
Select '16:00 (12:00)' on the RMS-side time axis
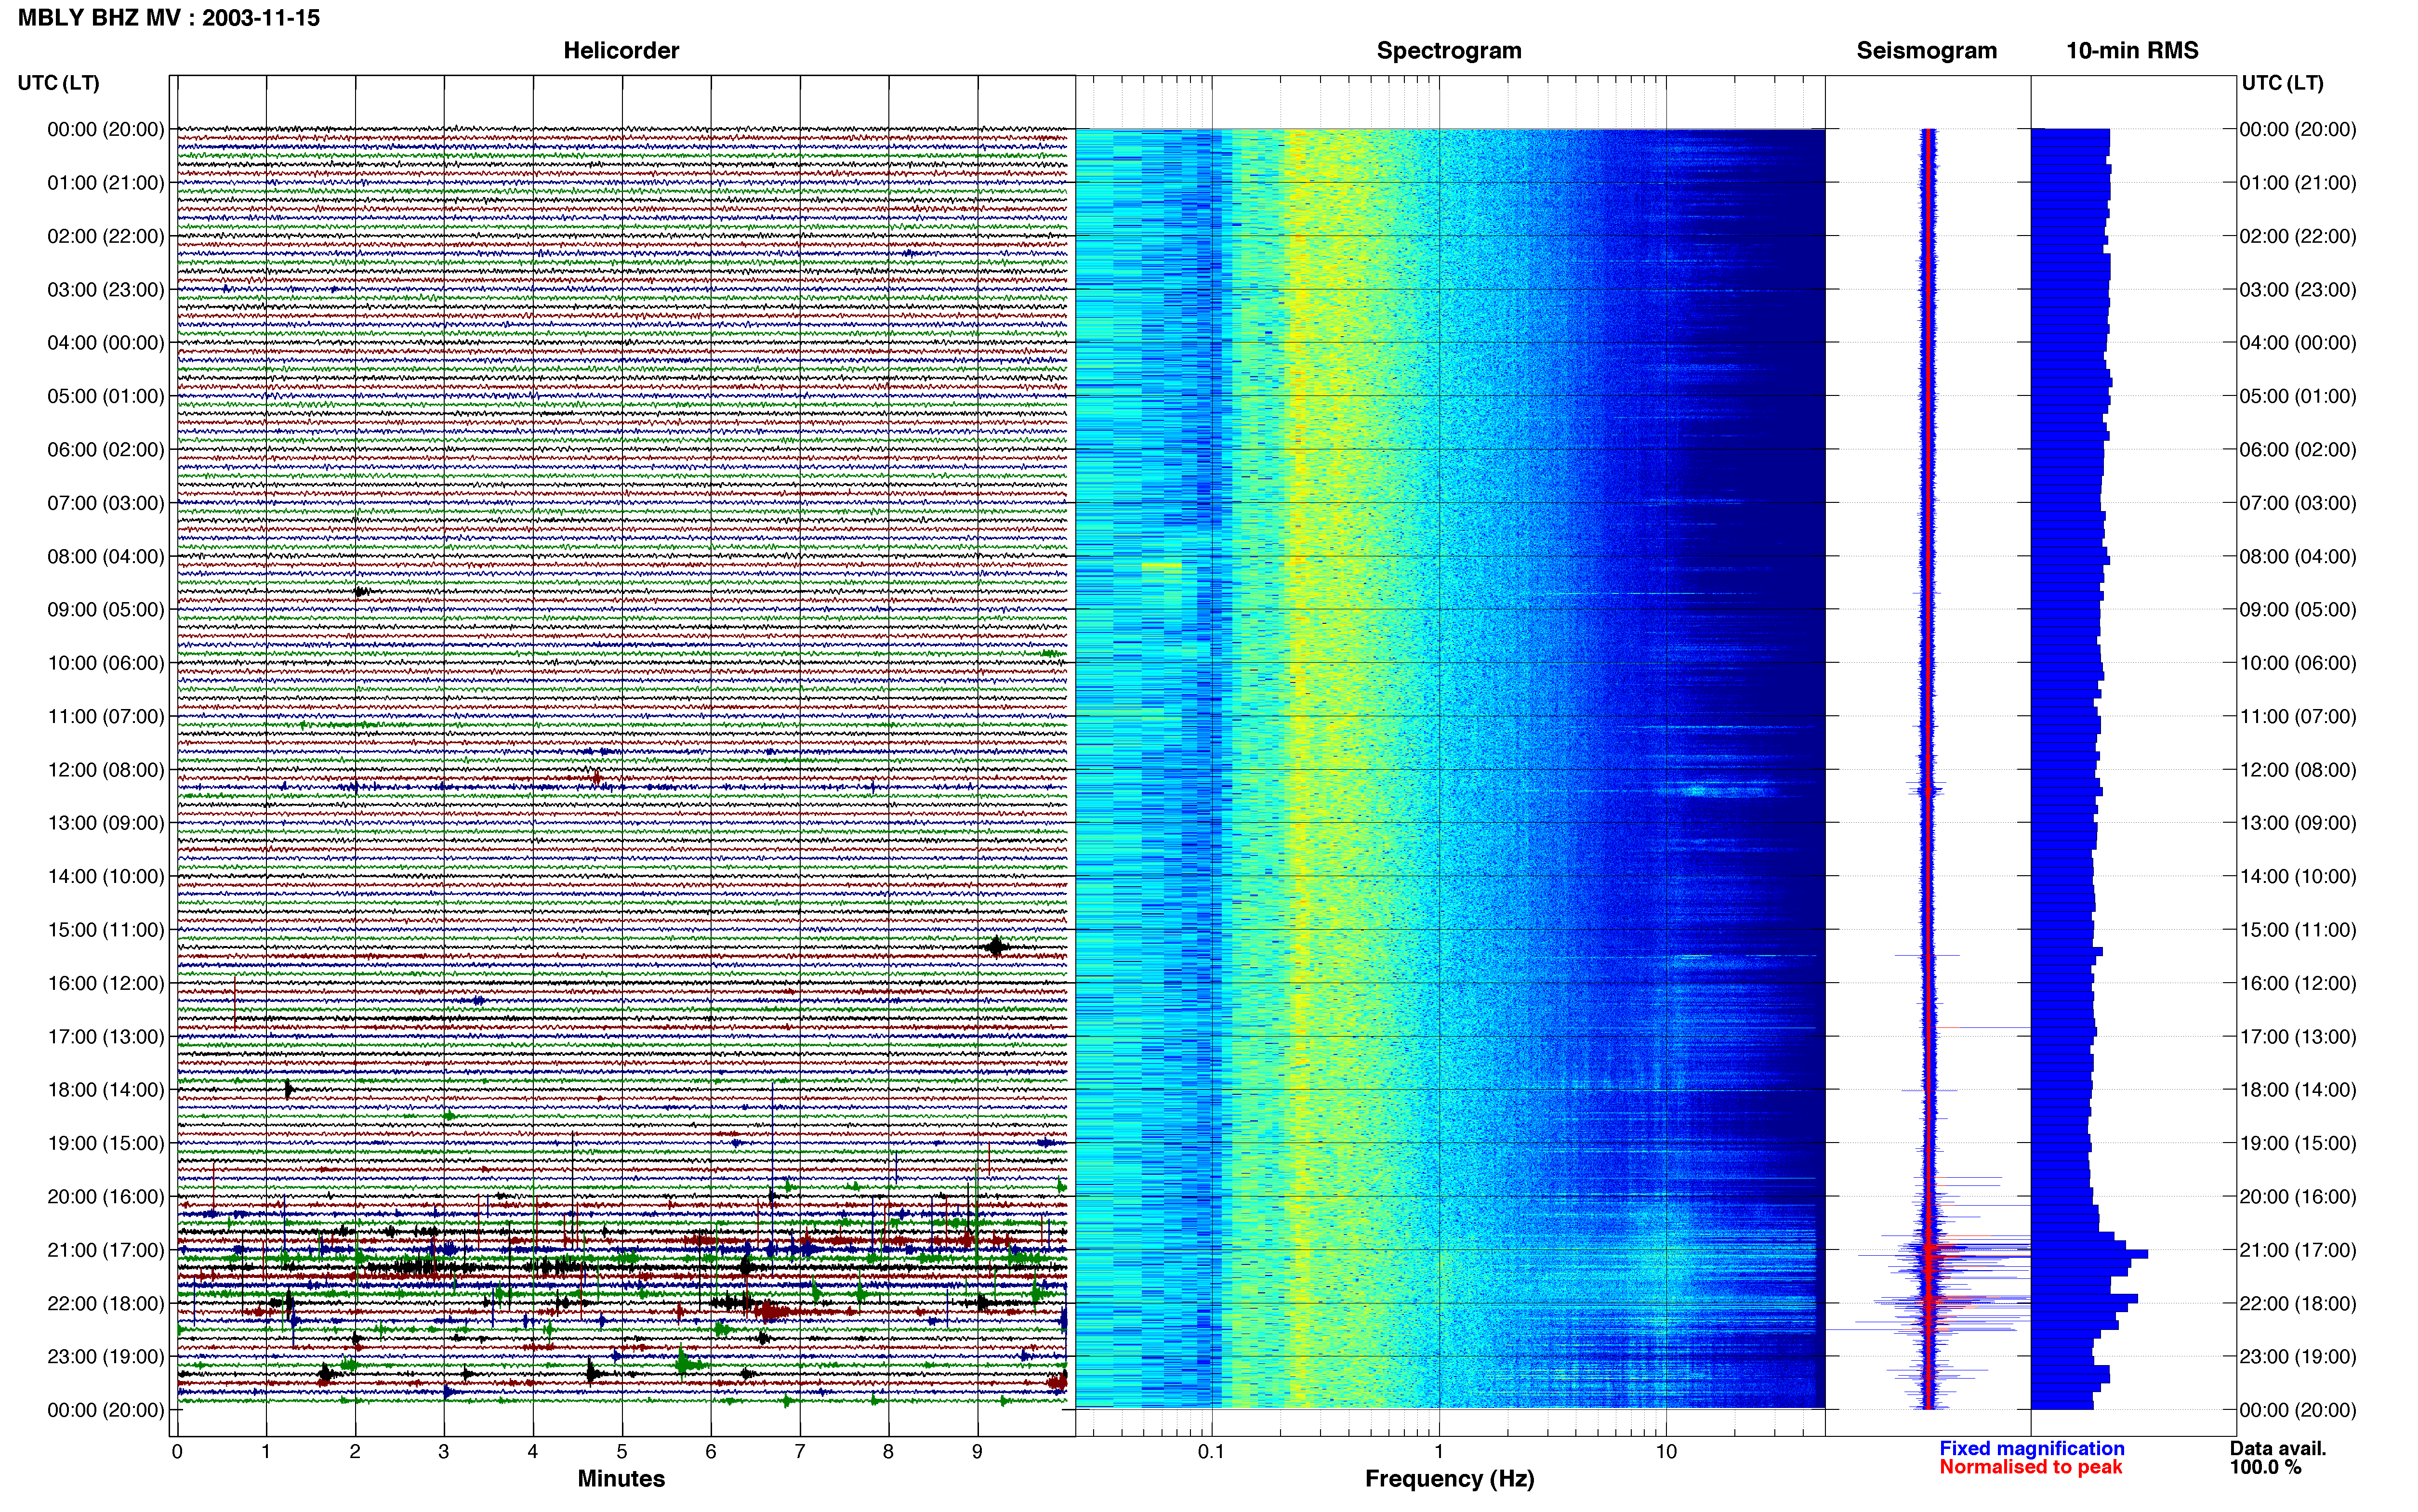click(x=2297, y=983)
